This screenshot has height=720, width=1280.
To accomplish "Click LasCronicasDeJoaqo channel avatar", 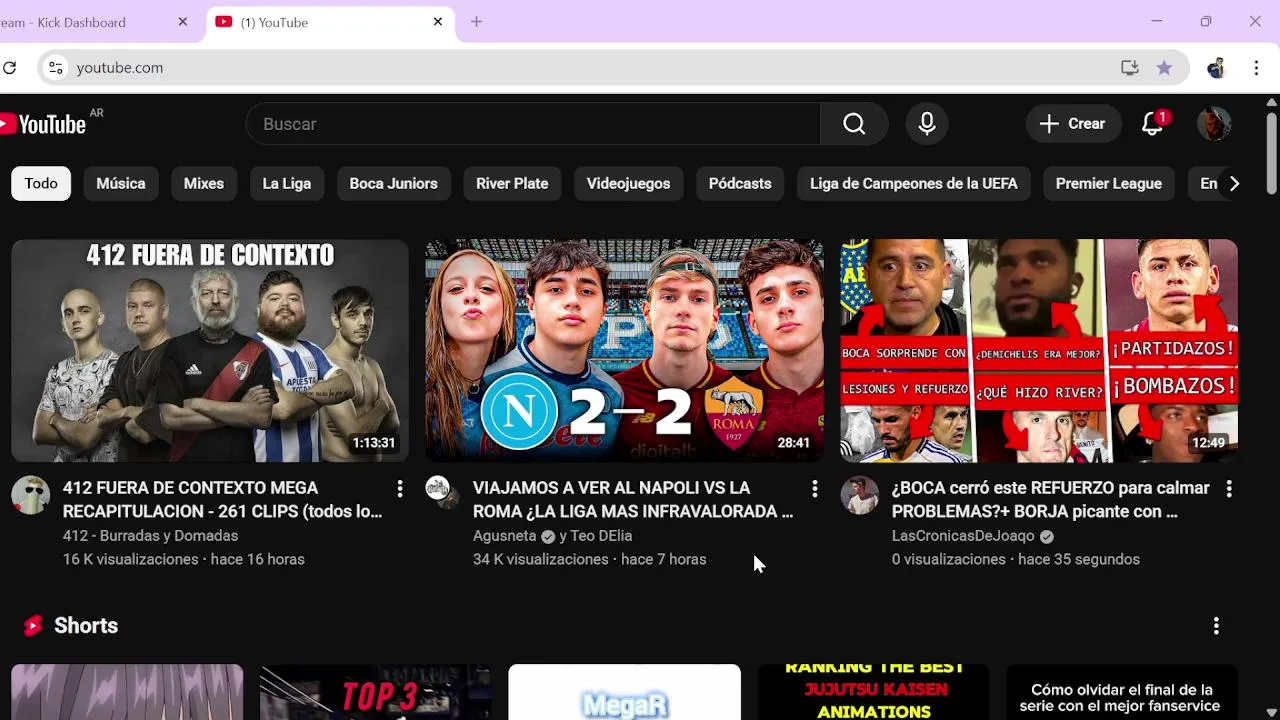I will [859, 495].
